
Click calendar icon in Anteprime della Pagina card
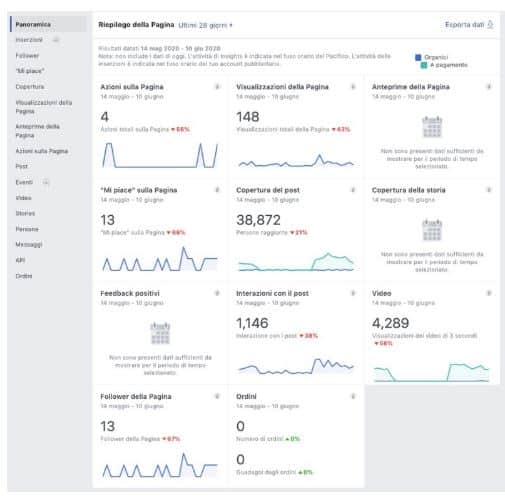click(x=432, y=127)
